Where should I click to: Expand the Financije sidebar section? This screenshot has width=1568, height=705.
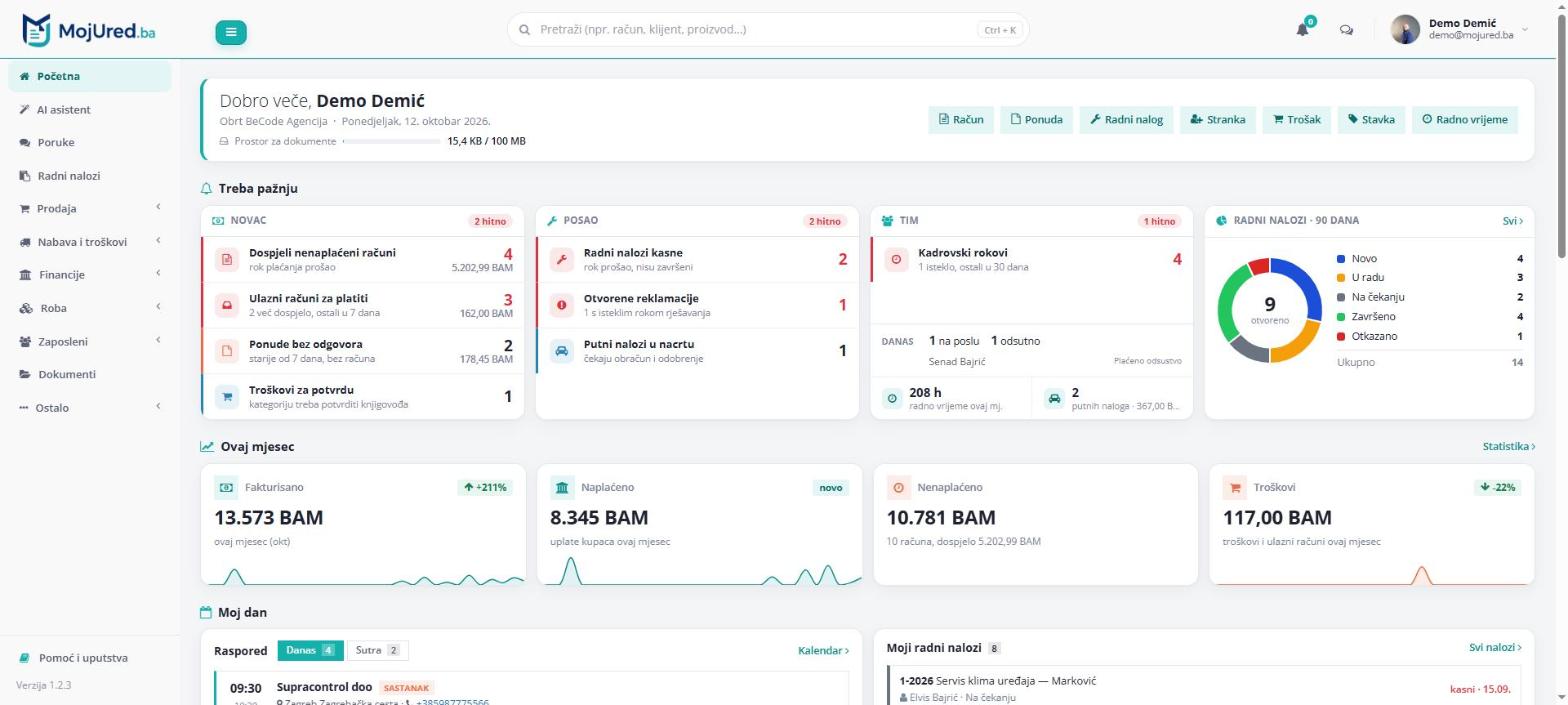point(90,274)
